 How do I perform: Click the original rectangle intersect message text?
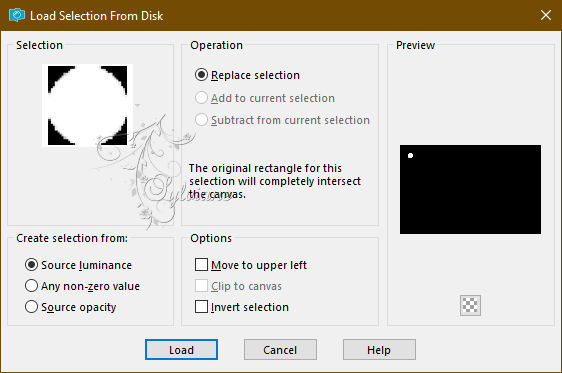(275, 181)
